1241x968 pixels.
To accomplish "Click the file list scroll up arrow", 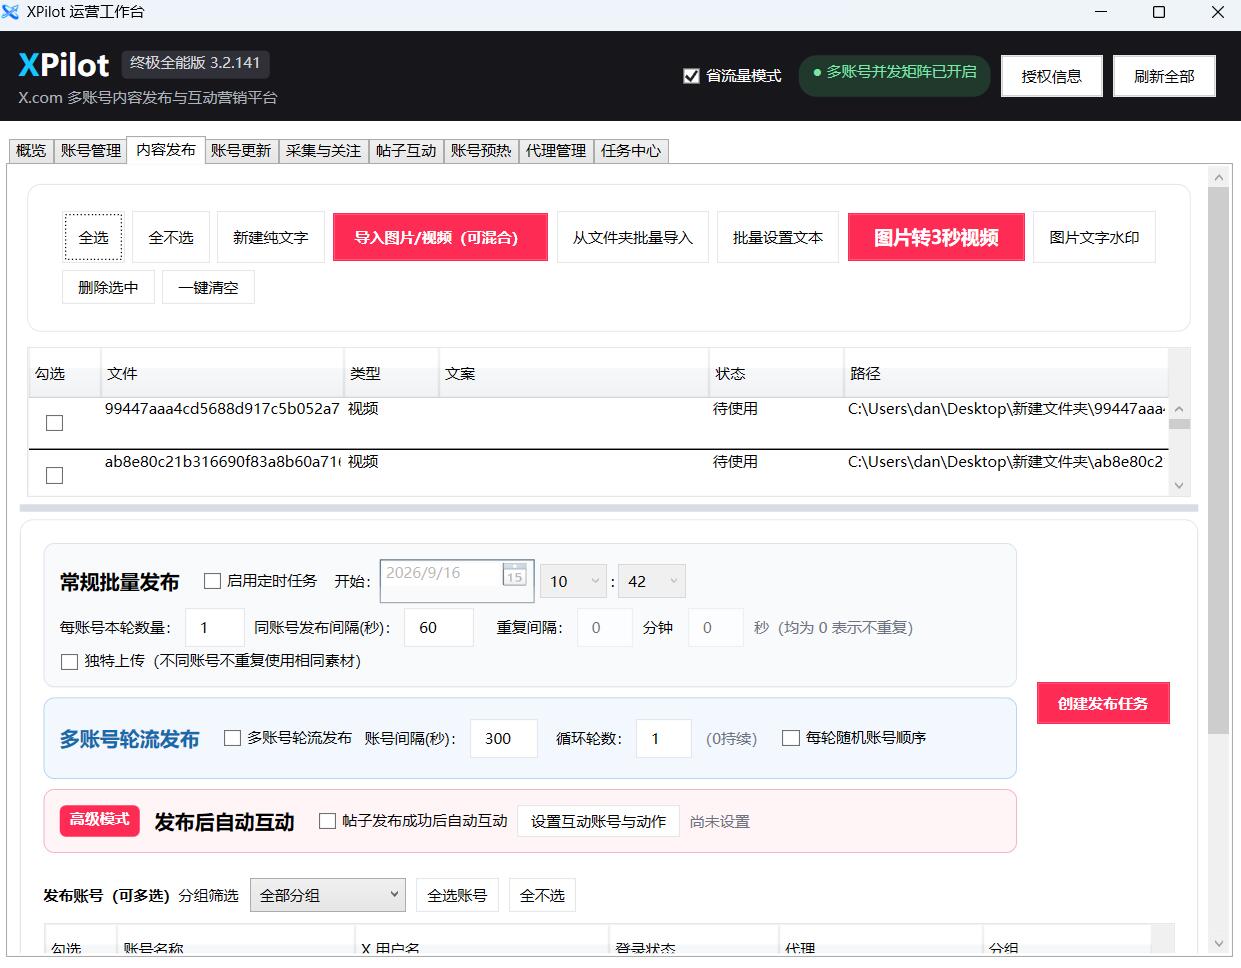I will pyautogui.click(x=1179, y=409).
